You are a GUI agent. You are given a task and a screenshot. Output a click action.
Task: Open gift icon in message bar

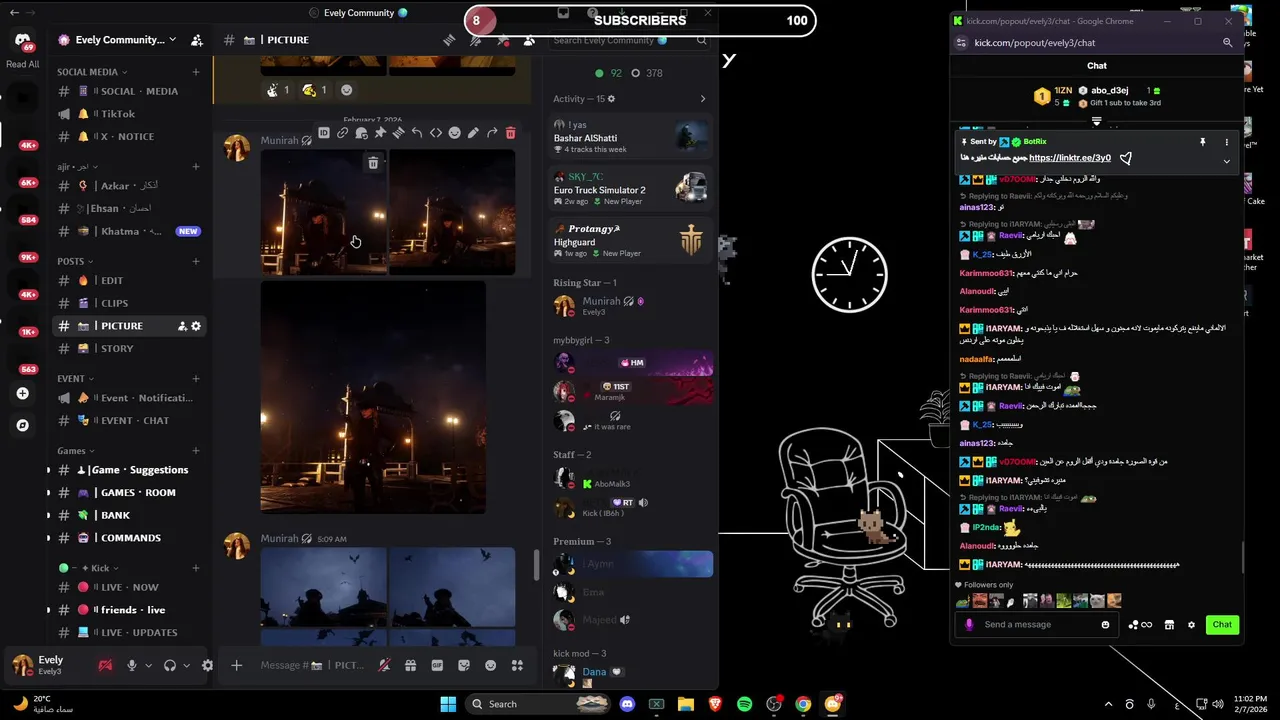[410, 665]
